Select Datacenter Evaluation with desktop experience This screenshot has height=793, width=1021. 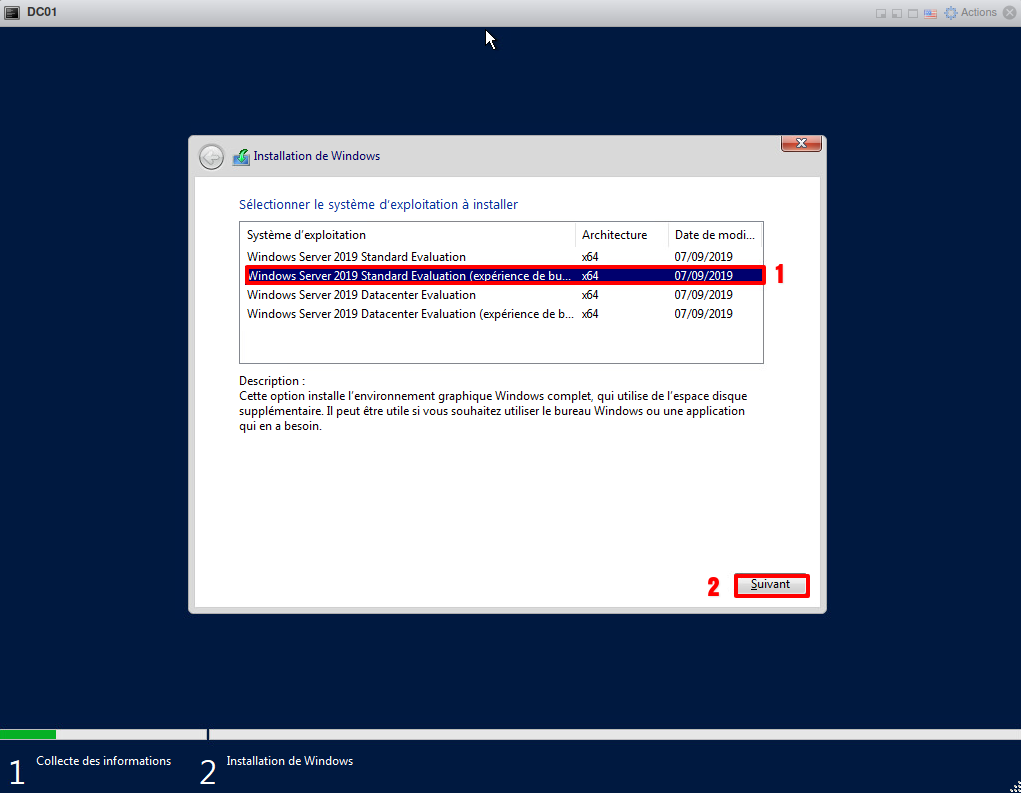[x=410, y=314]
